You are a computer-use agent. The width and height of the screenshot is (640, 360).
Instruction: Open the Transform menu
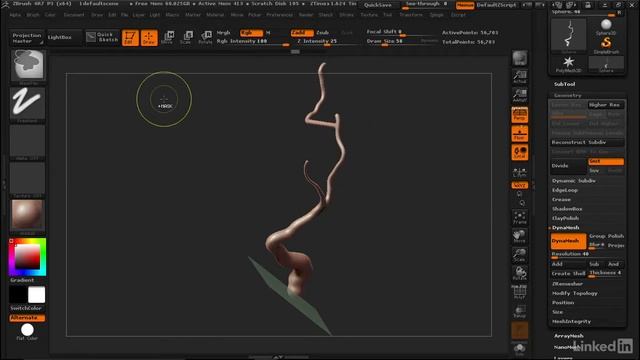(411, 15)
